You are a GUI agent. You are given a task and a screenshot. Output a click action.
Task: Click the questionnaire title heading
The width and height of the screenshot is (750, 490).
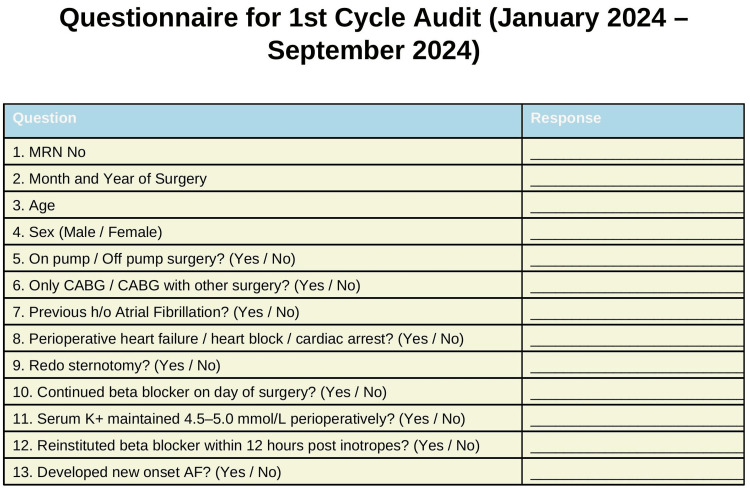374,34
